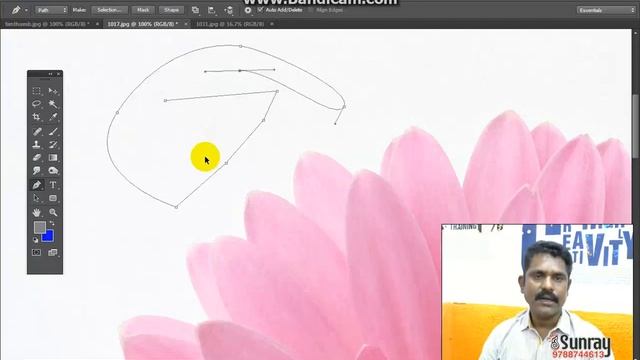Select the Gradient tool

[x=53, y=157]
